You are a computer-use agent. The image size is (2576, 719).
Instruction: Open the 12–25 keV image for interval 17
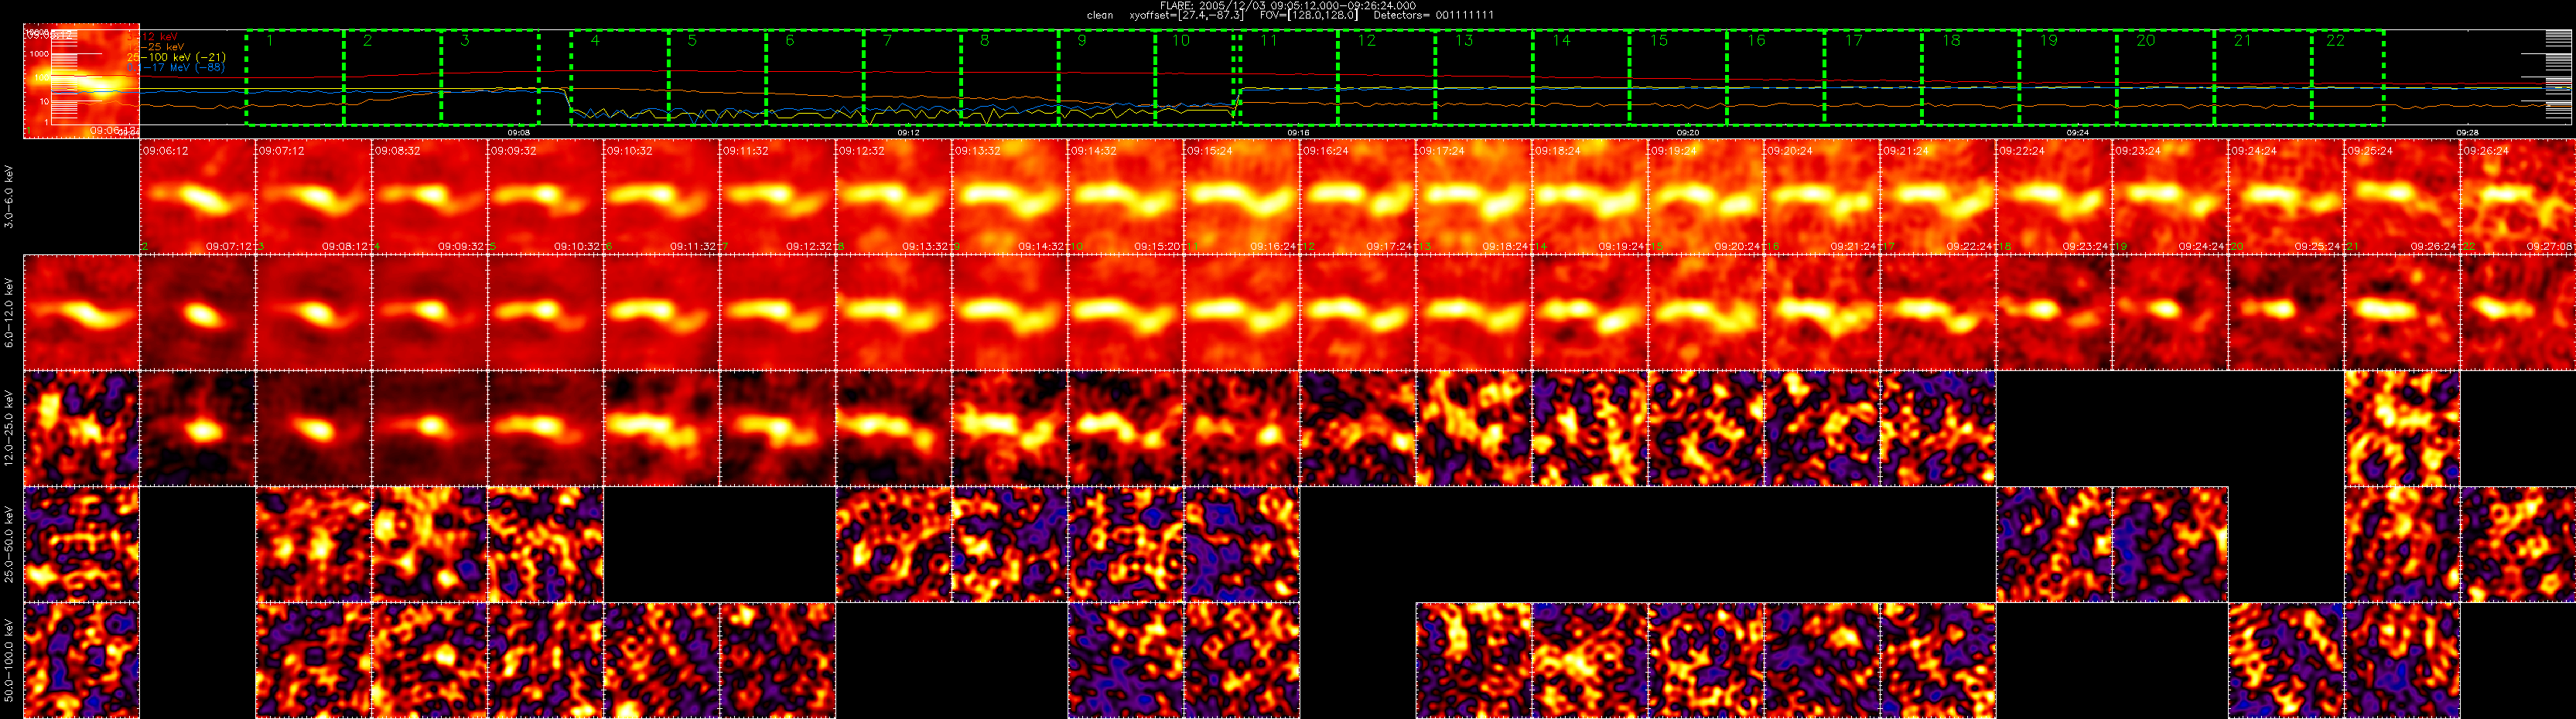1938,429
